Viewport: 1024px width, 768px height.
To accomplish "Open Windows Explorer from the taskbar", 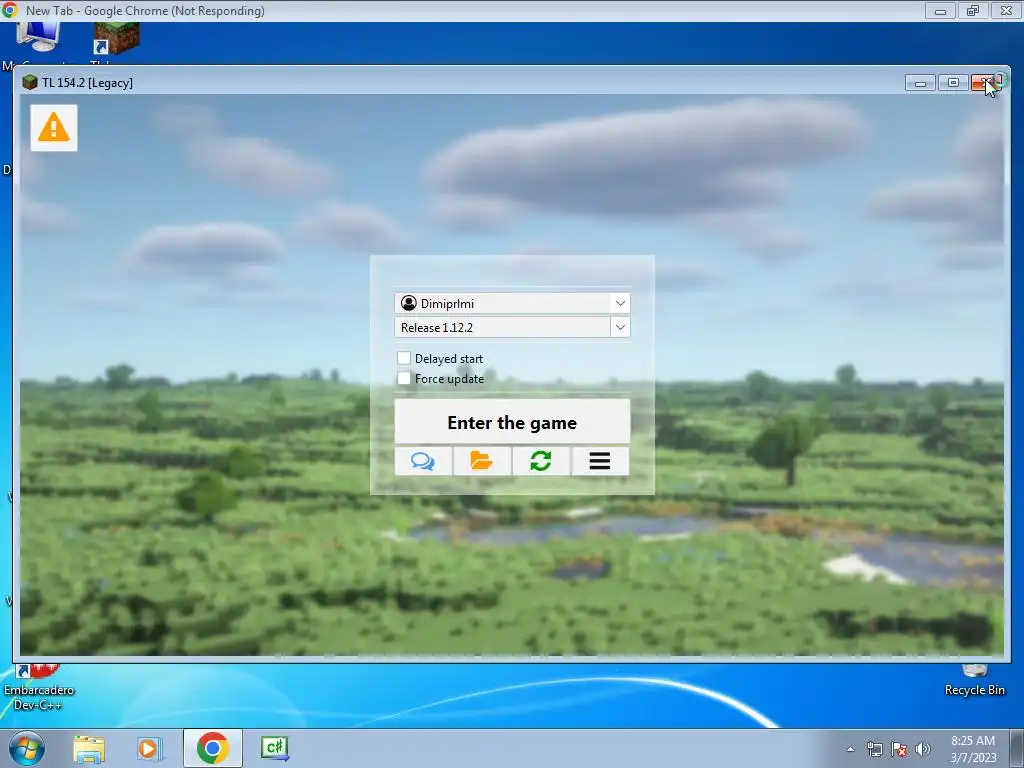I will pos(89,749).
